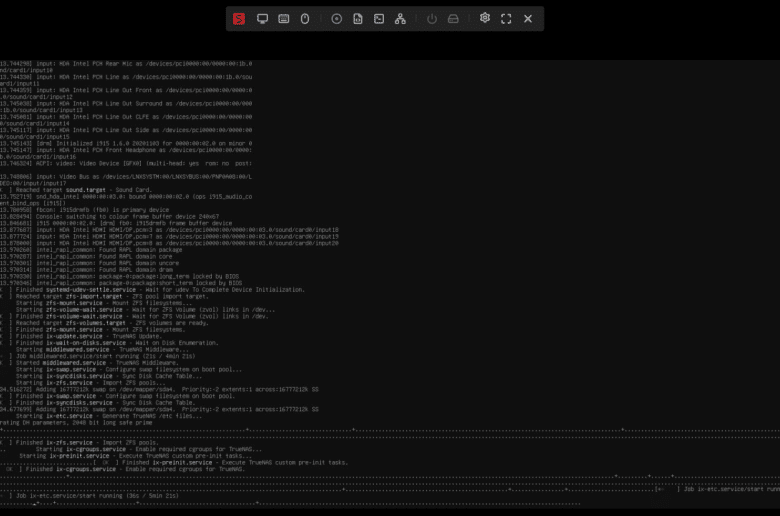
Task: Click the red Supermicro logo icon
Action: point(239,19)
